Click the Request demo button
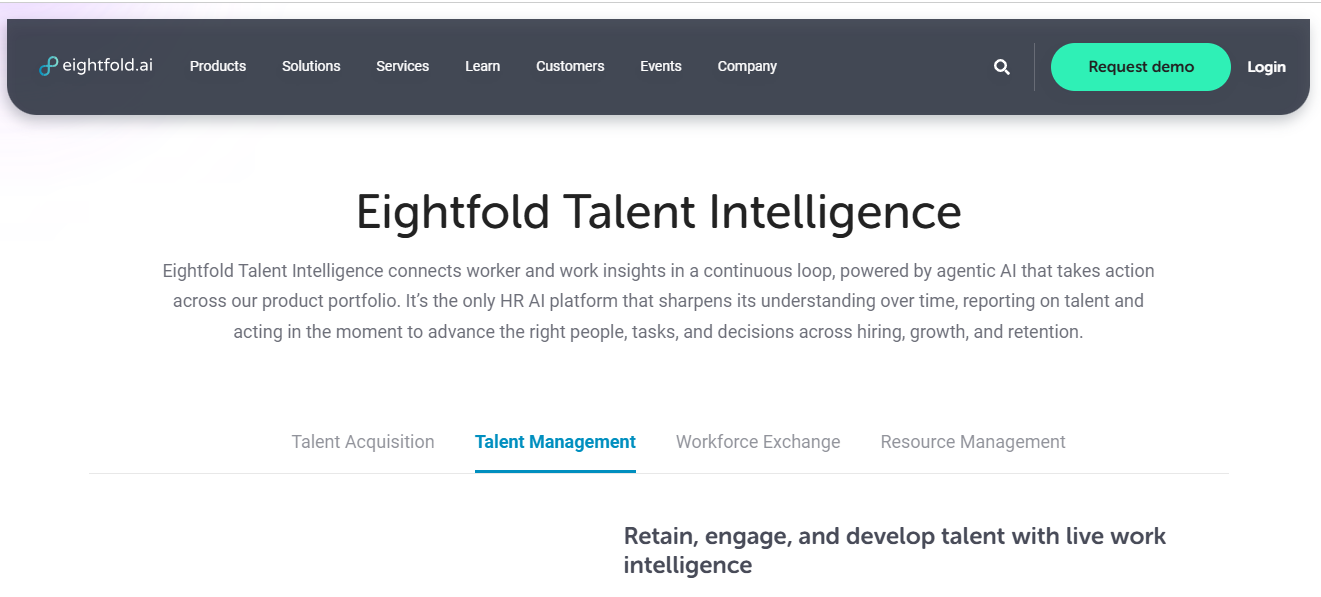Viewport: 1321px width, 597px height. 1141,67
